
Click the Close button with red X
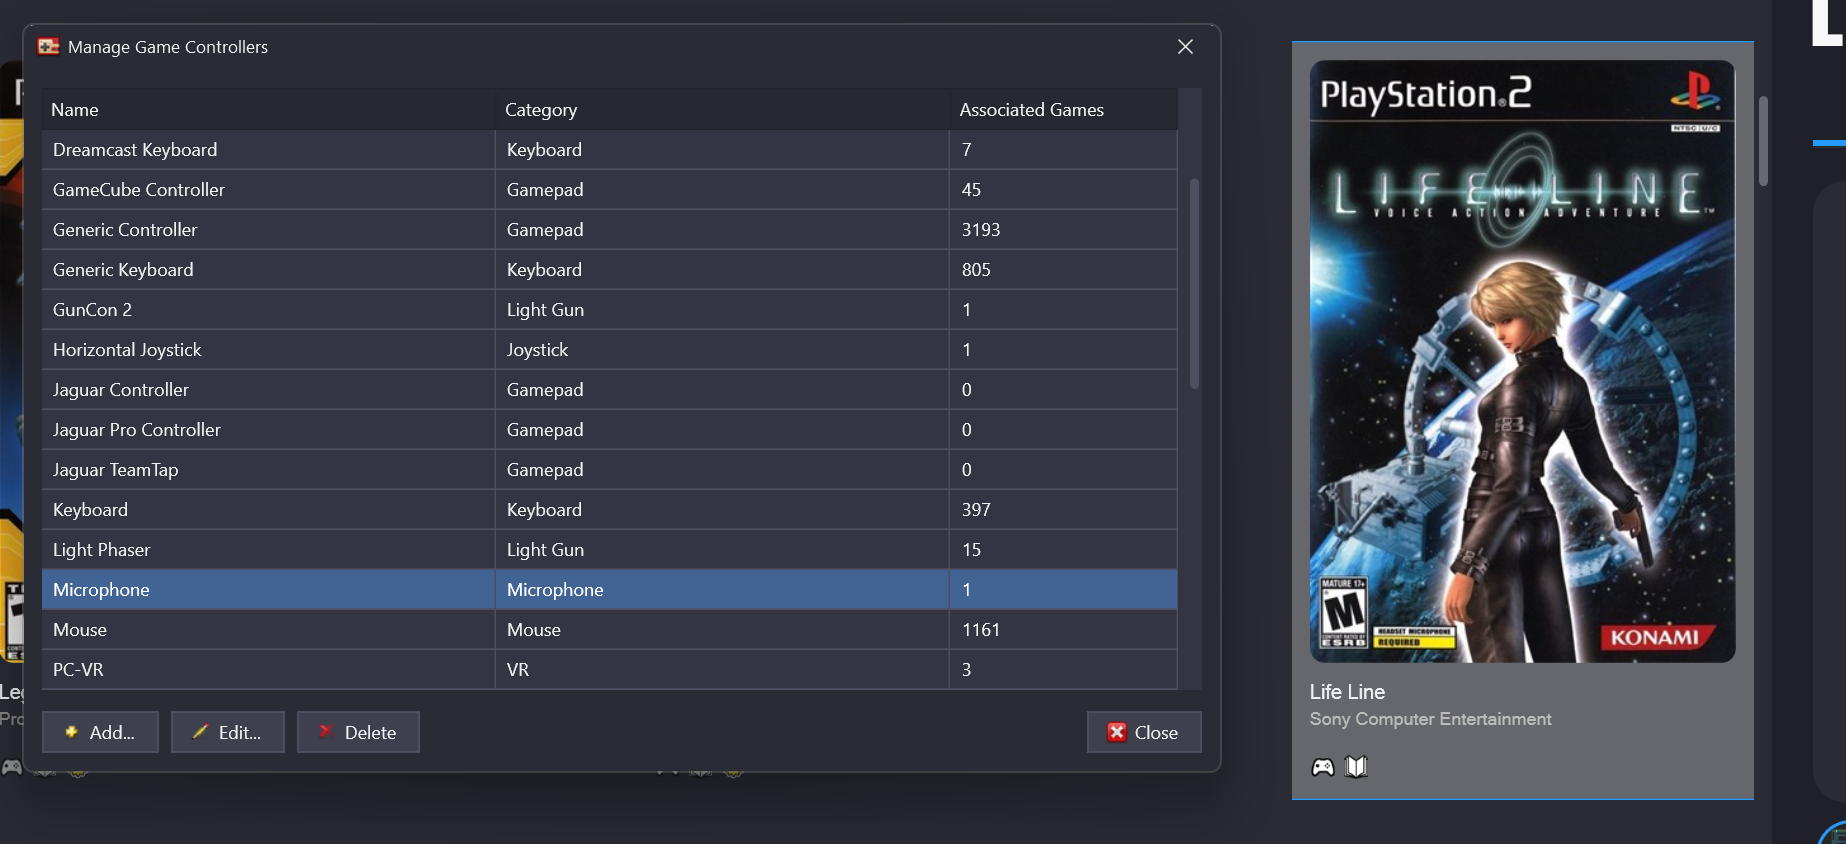point(1143,732)
